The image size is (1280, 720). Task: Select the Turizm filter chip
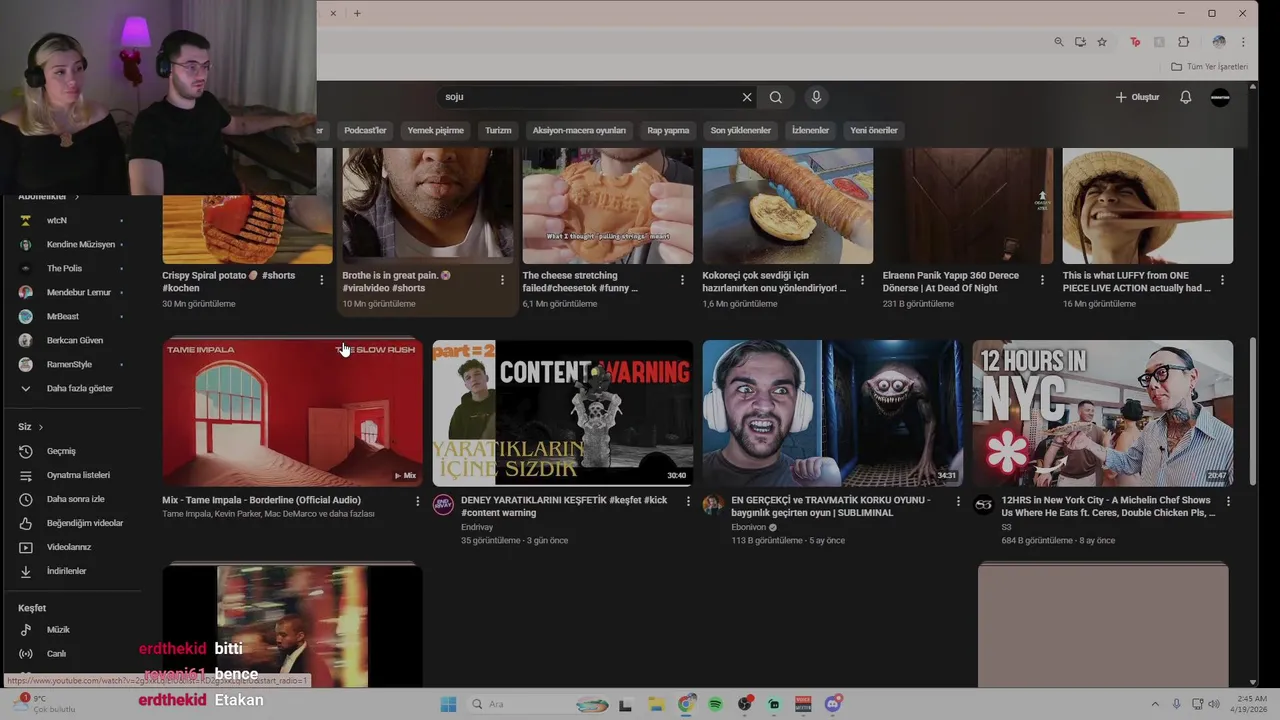(498, 130)
